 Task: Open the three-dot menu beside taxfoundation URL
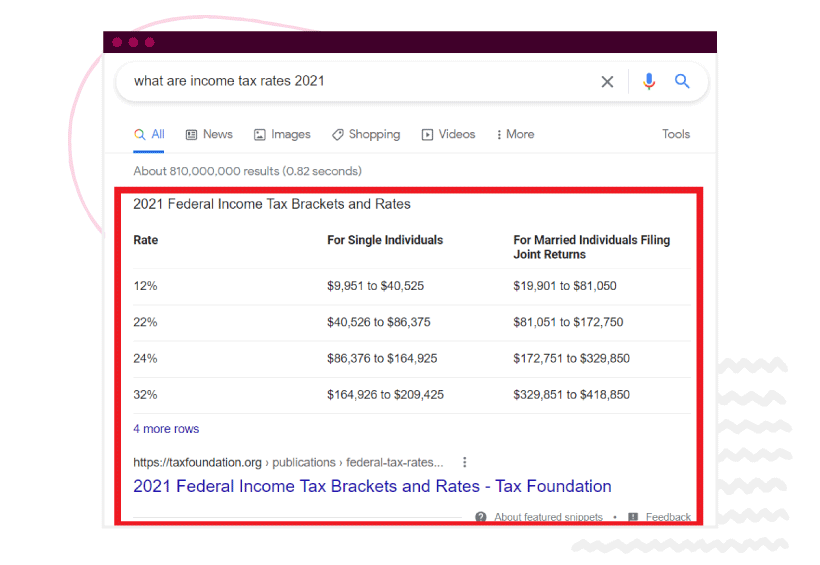pyautogui.click(x=464, y=462)
